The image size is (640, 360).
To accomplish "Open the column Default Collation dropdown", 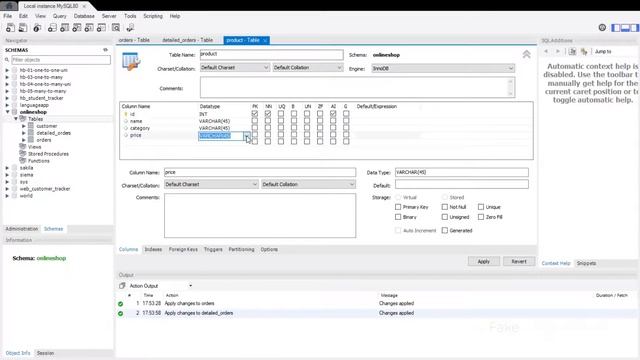I will (309, 184).
